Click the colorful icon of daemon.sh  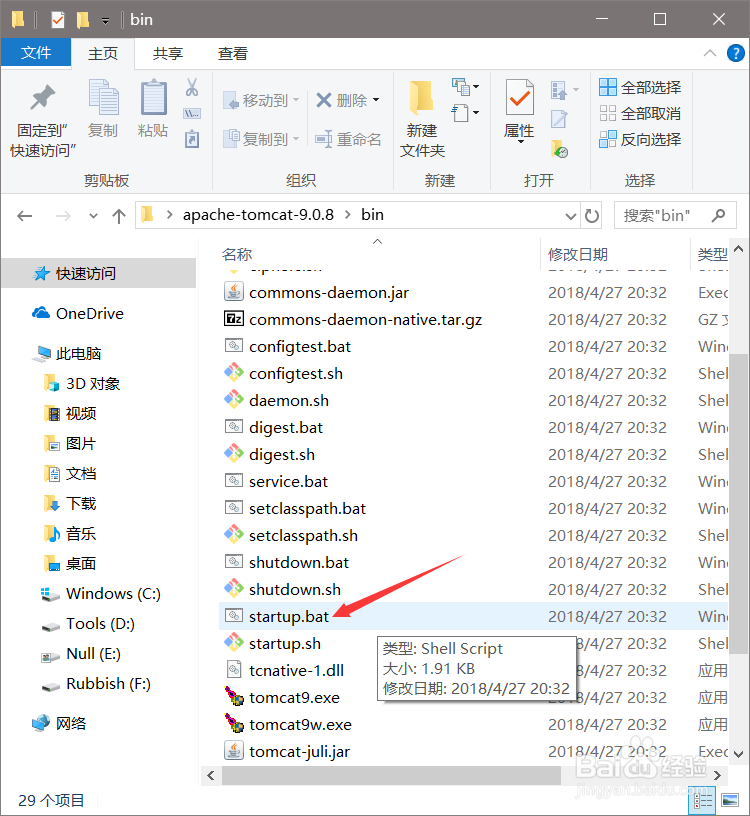tap(234, 400)
